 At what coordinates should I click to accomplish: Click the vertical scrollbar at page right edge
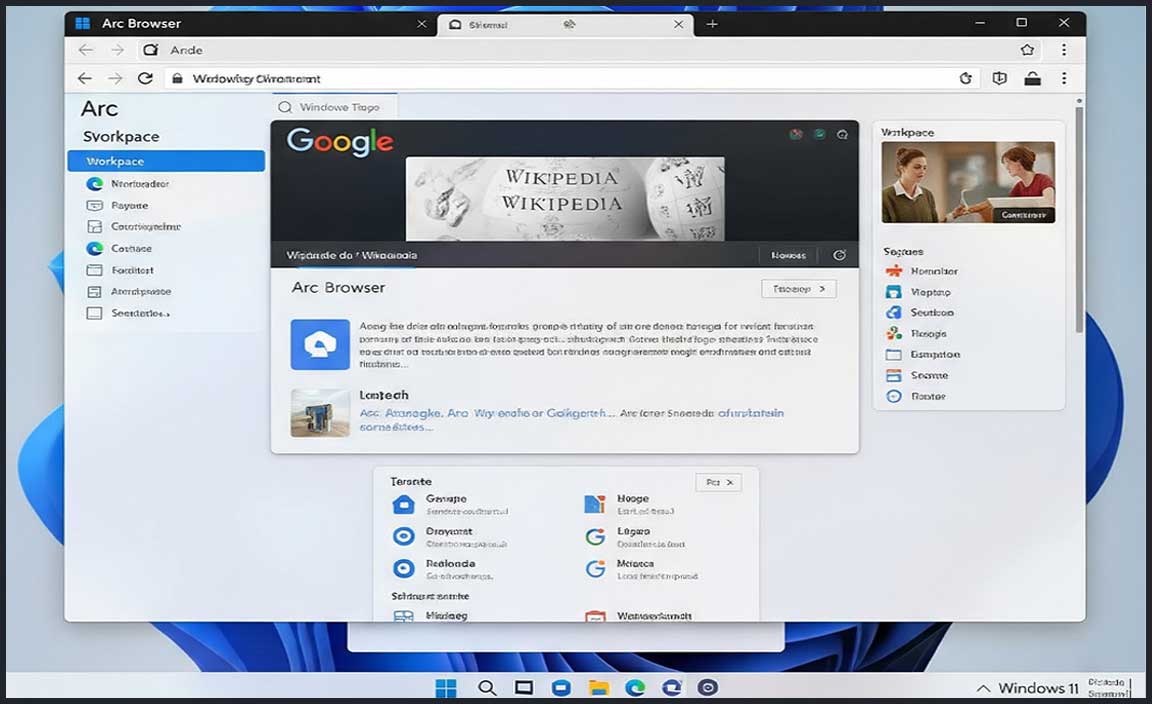[x=1079, y=220]
